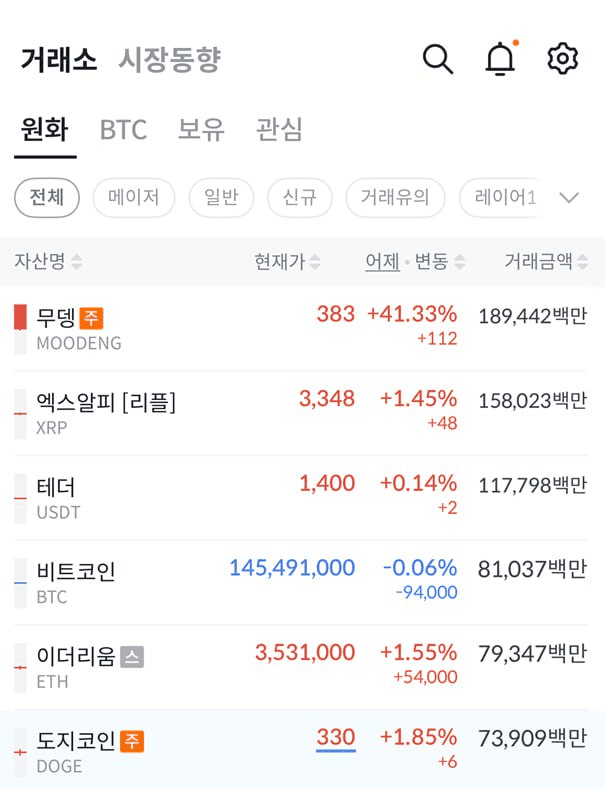Tap the orange 주 badge beside 도지코인

(132, 741)
